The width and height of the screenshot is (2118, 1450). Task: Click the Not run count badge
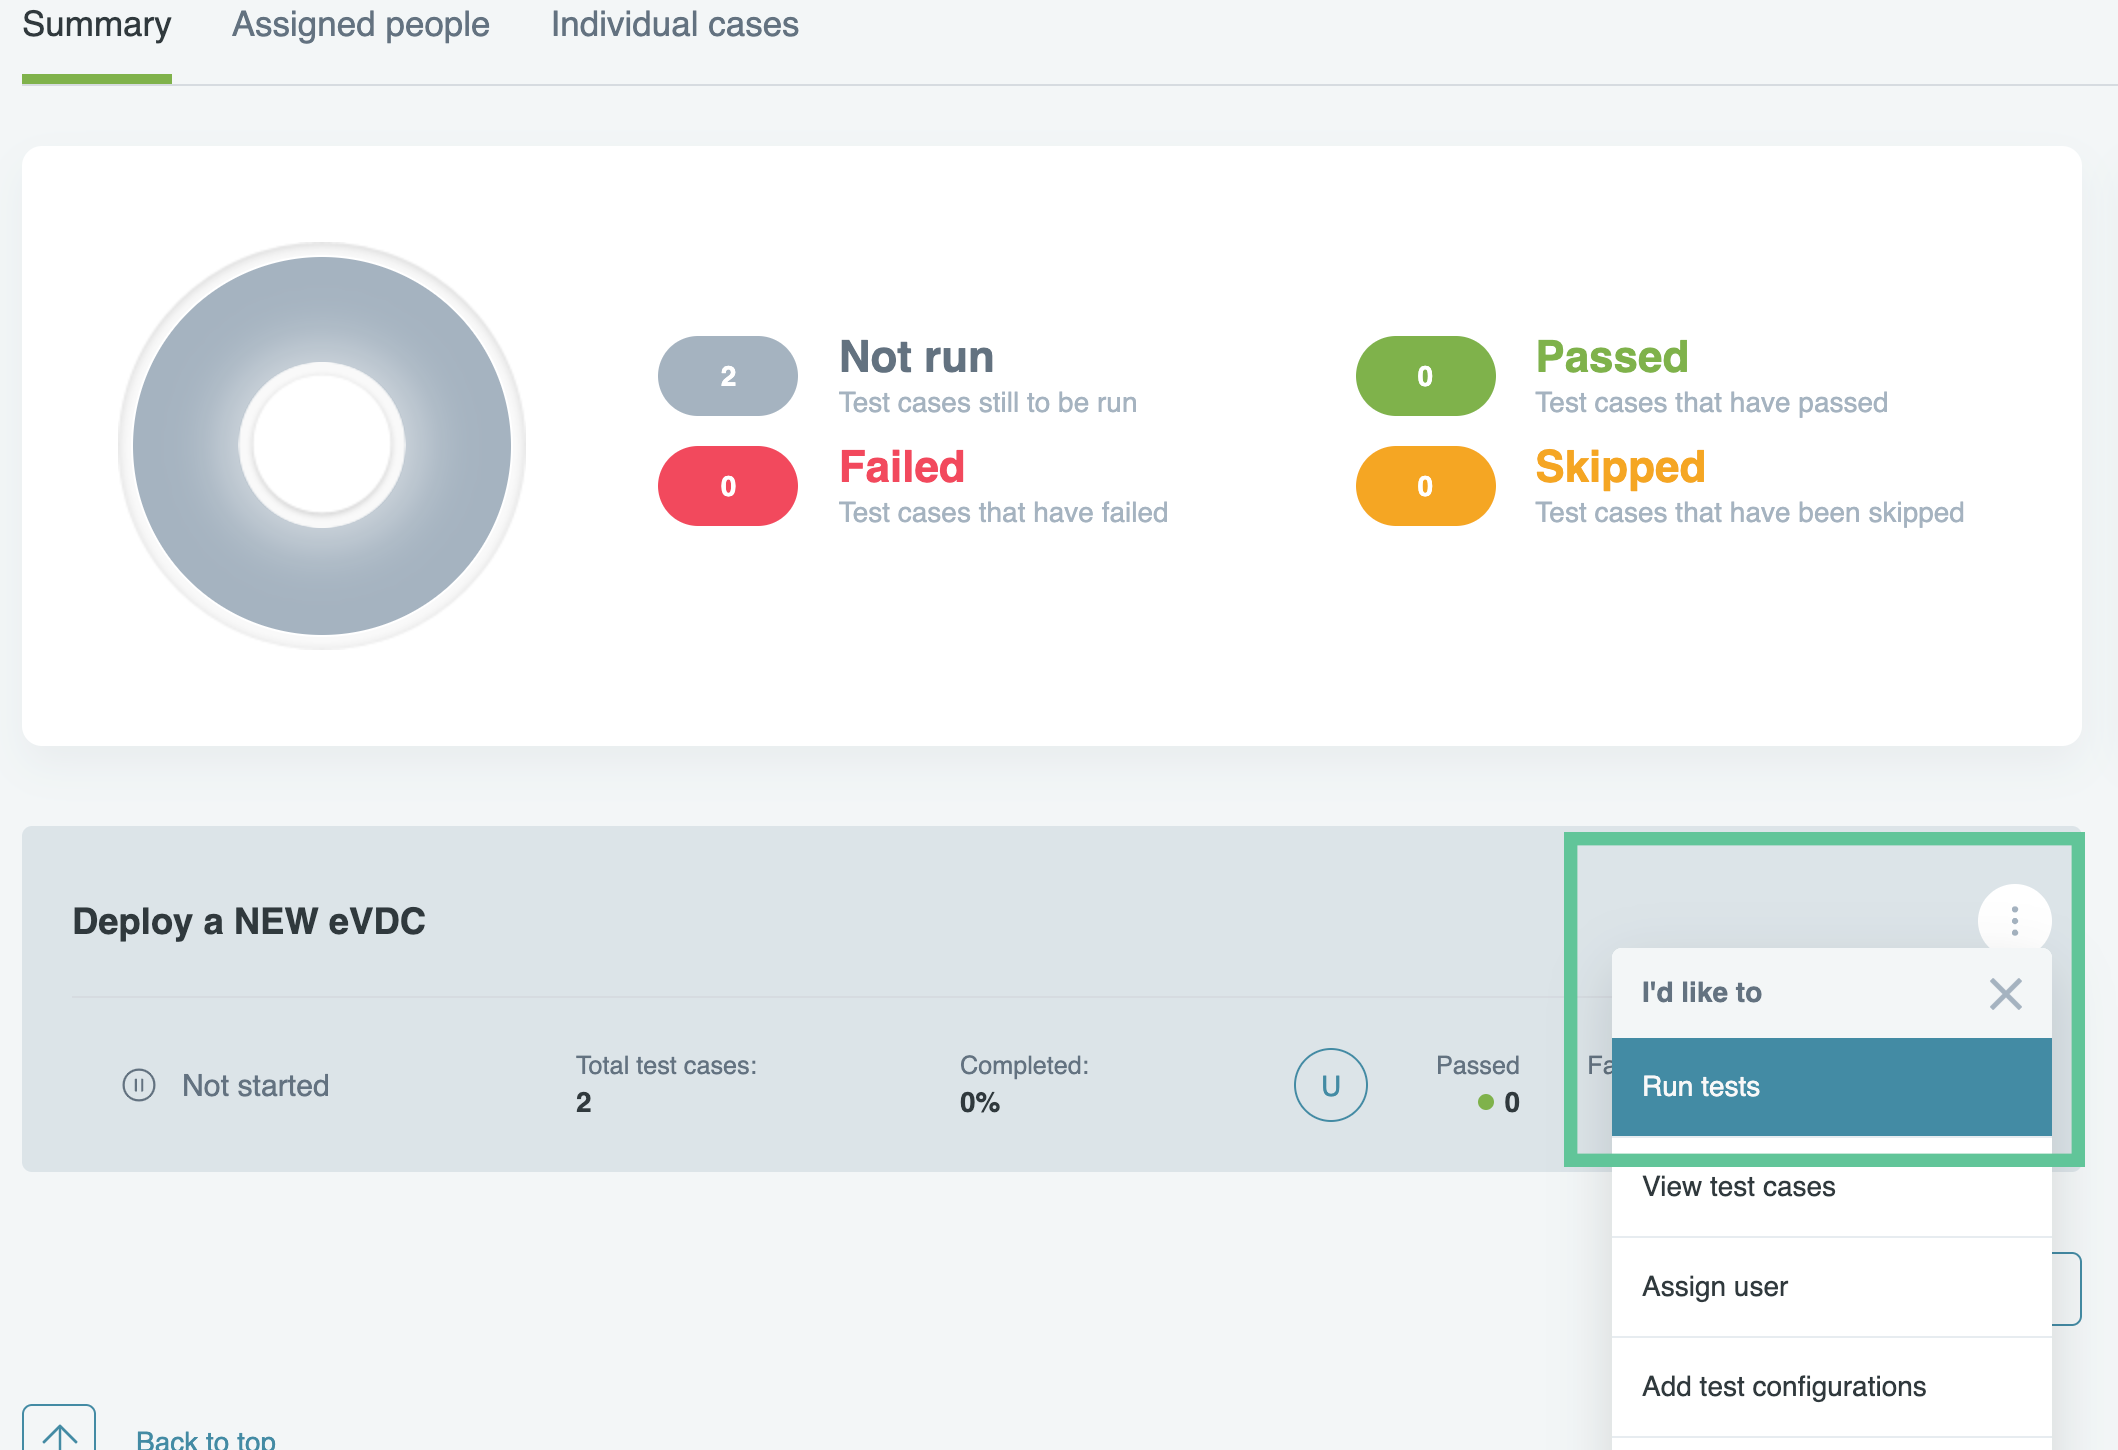(727, 376)
